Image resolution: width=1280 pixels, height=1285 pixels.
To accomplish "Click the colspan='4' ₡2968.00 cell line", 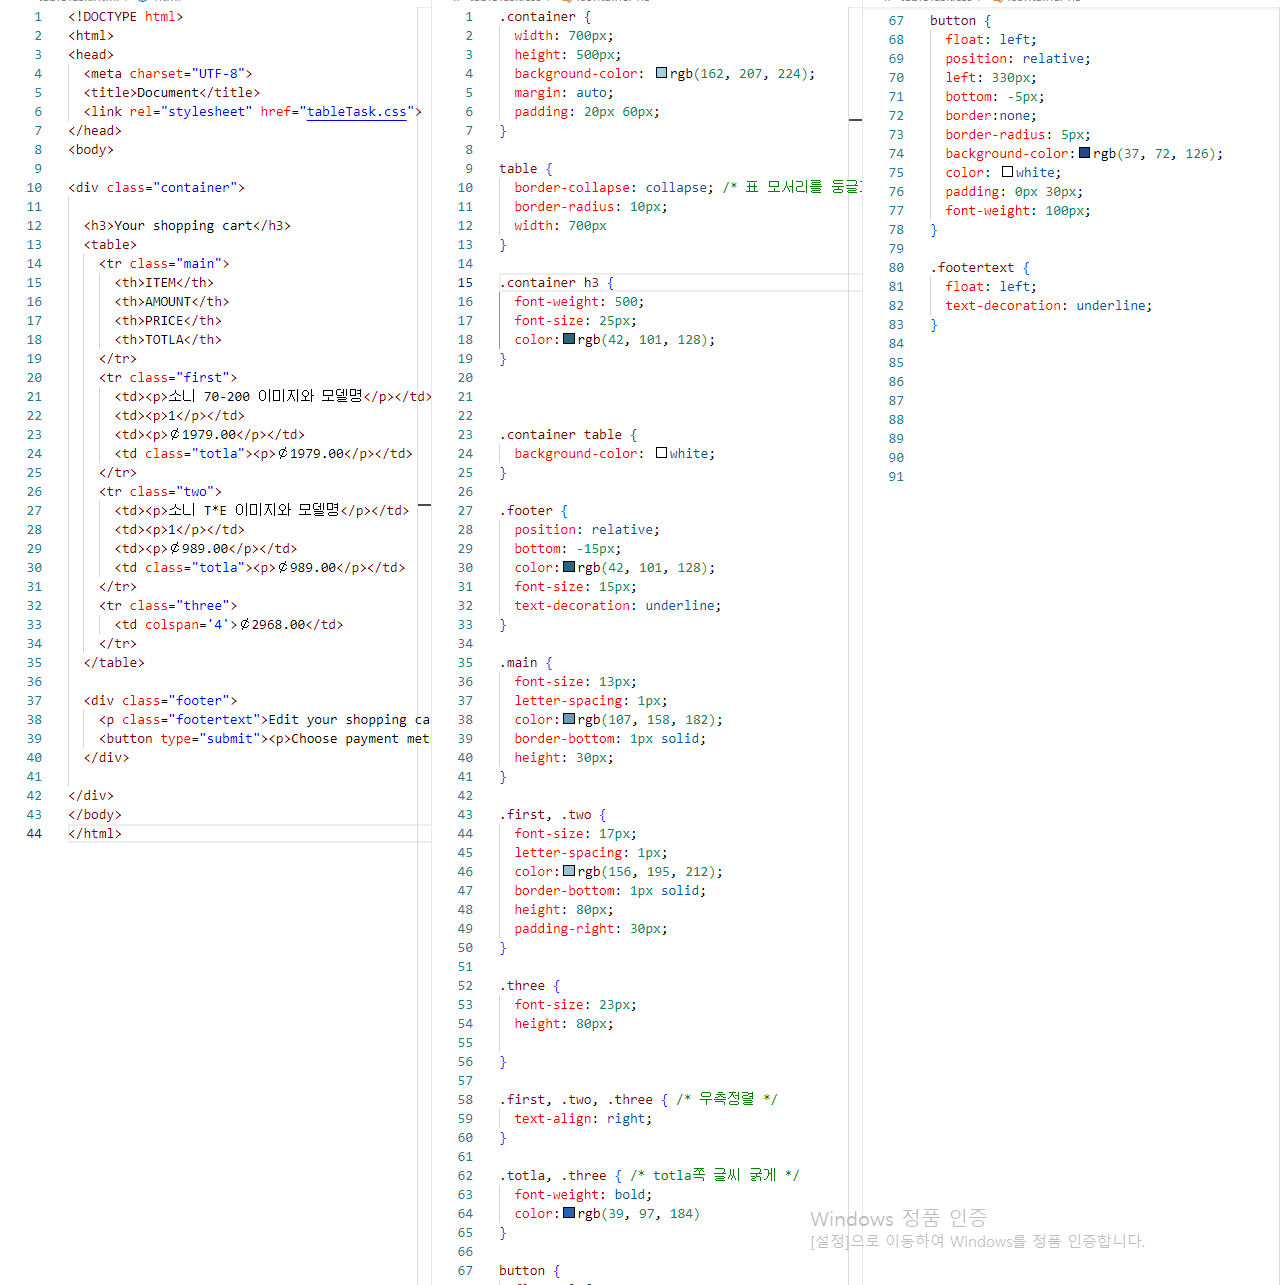I will [x=229, y=625].
